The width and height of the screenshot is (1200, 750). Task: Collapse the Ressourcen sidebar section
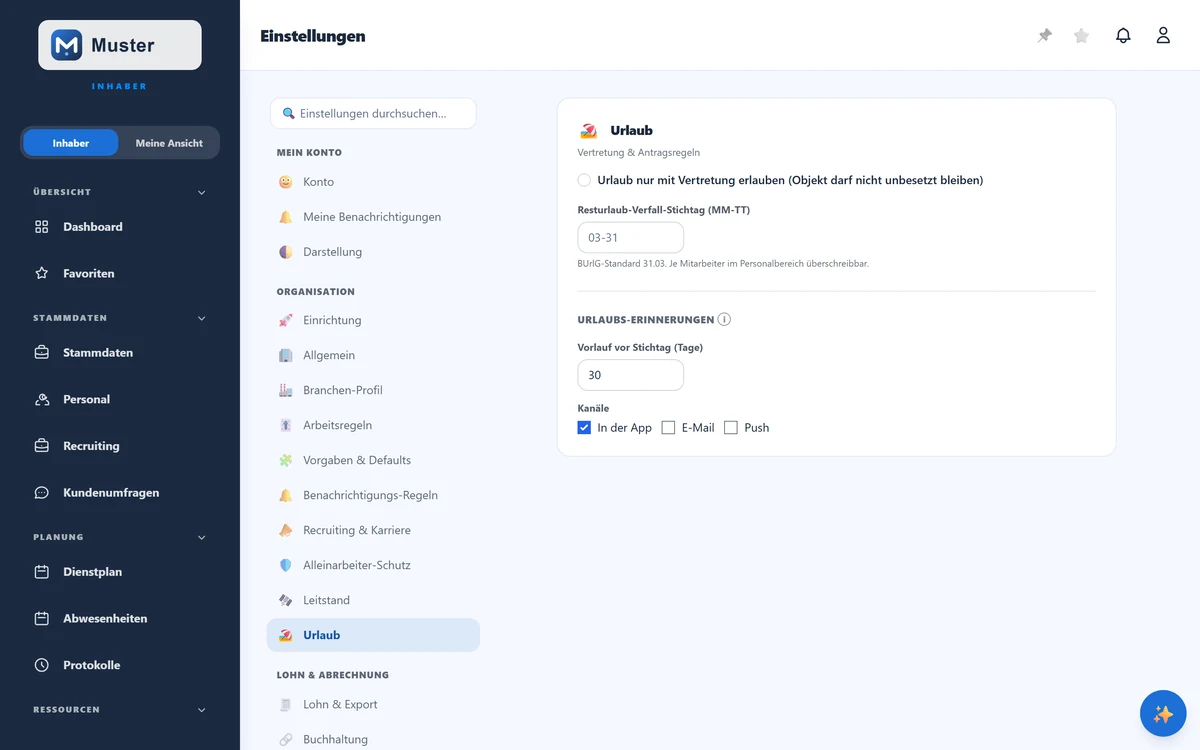click(201, 710)
